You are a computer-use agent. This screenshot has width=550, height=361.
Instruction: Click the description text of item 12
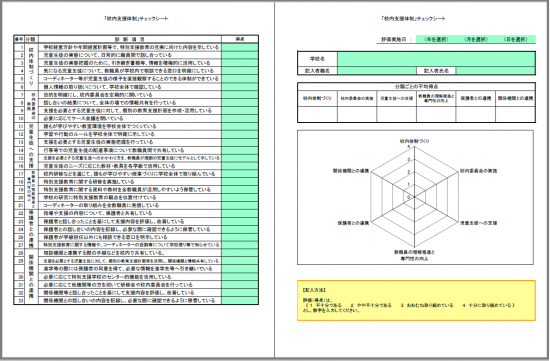(x=99, y=134)
